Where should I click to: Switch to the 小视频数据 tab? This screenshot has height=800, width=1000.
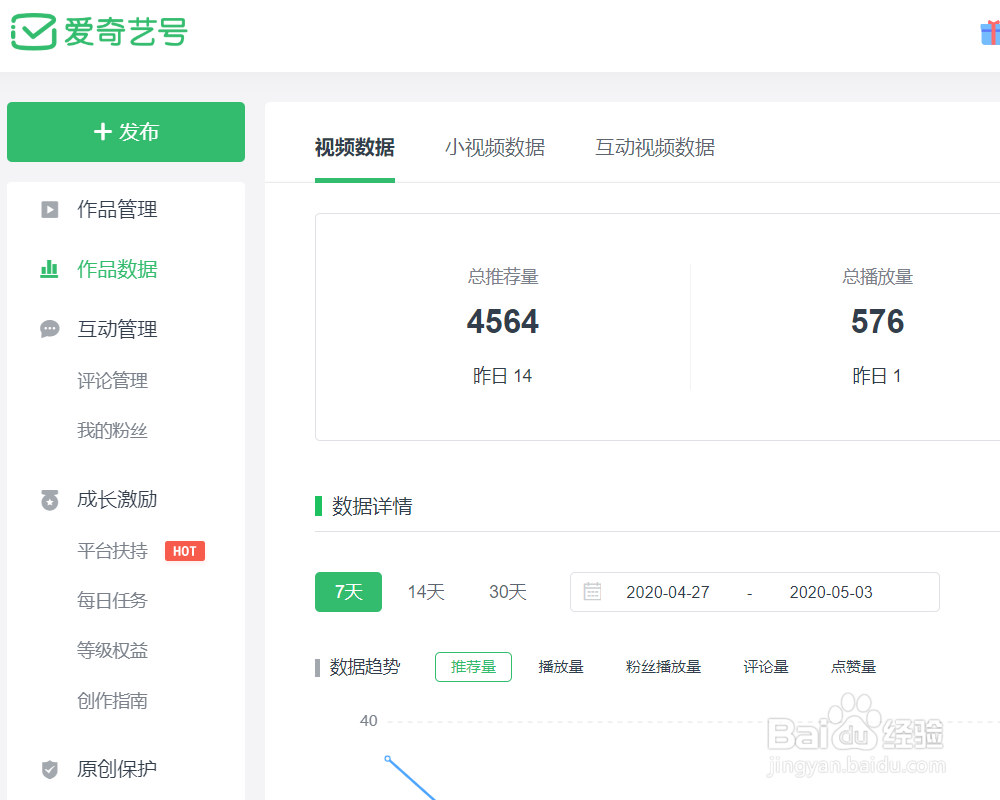(494, 147)
